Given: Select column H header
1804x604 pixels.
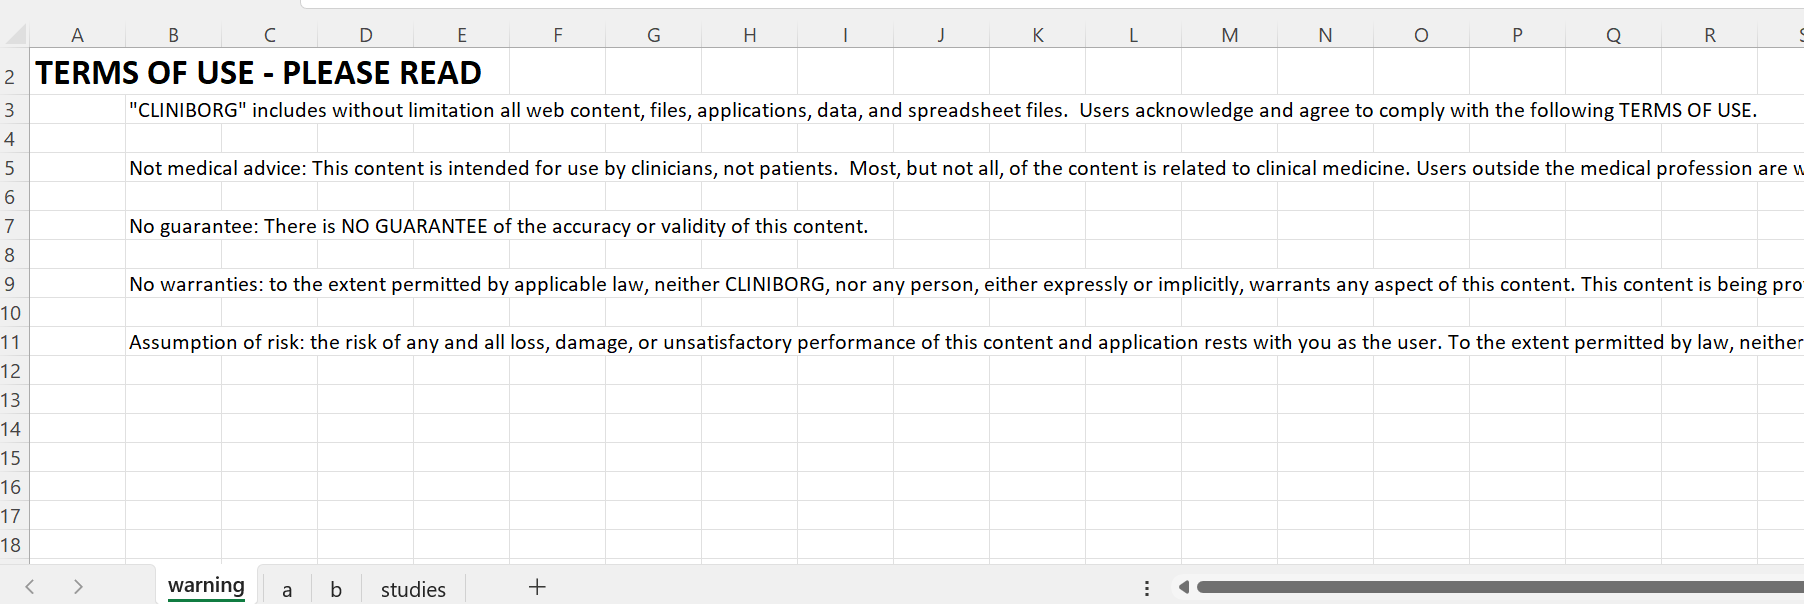Looking at the screenshot, I should 749,35.
